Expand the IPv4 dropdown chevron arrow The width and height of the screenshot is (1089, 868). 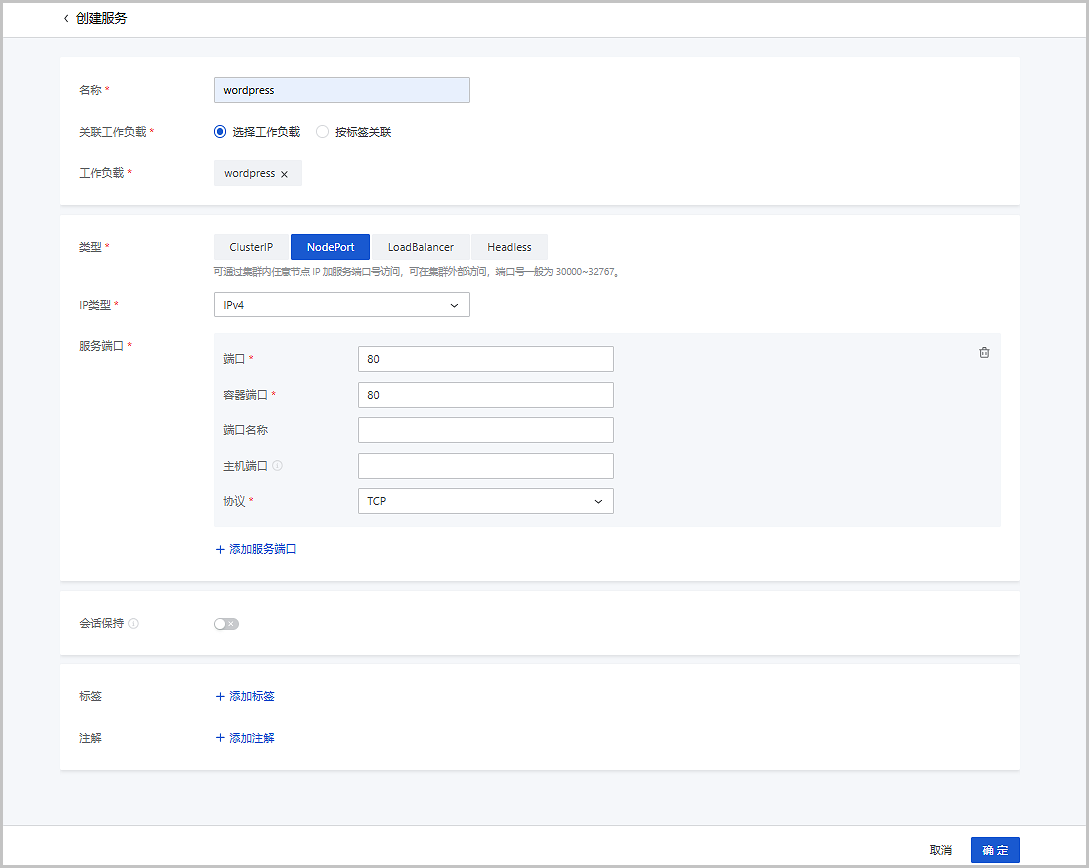pos(455,304)
